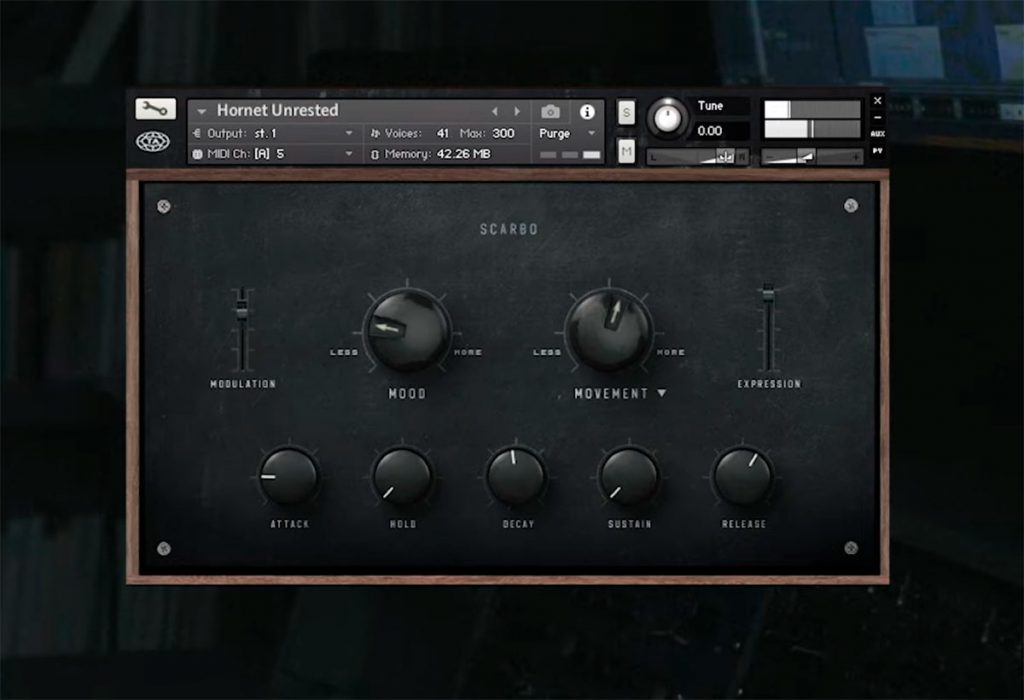Toggle the PV button in header

coord(878,151)
